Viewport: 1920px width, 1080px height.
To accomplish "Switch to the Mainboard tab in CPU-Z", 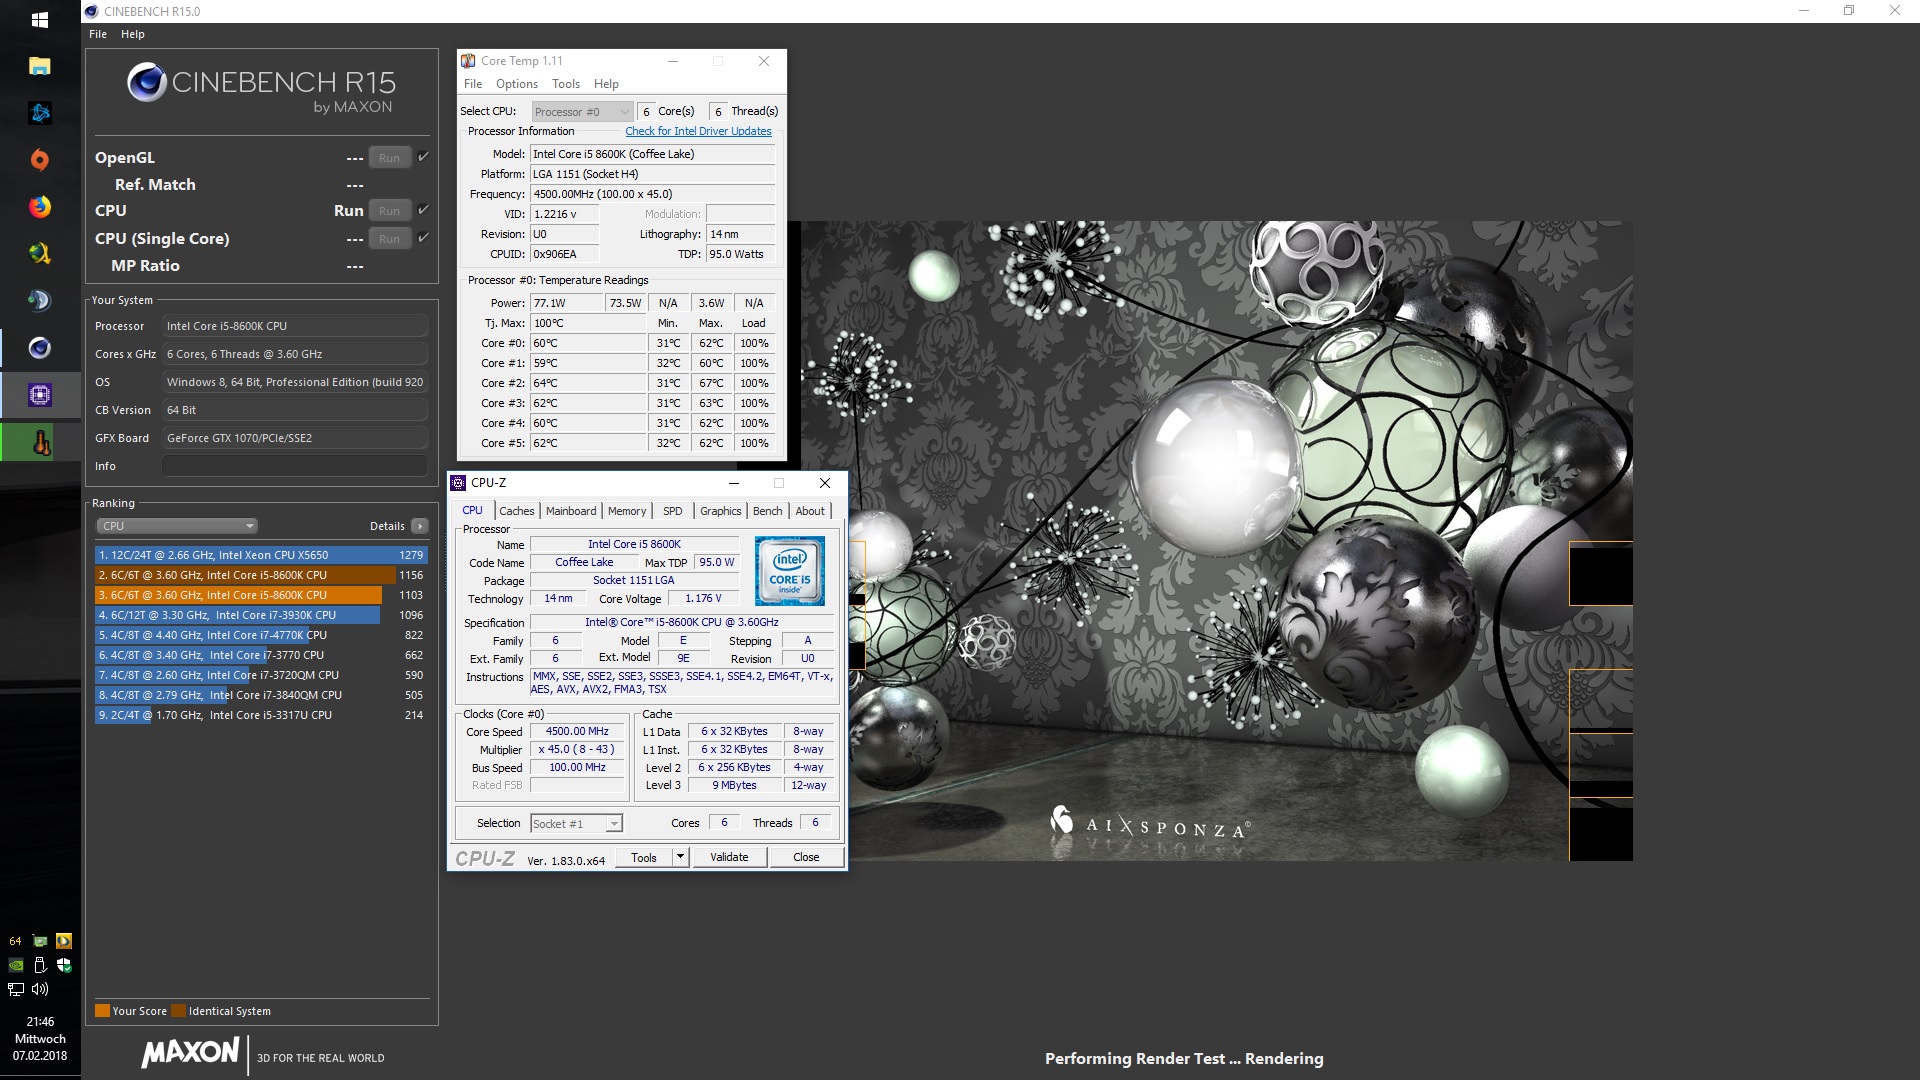I will pos(570,511).
